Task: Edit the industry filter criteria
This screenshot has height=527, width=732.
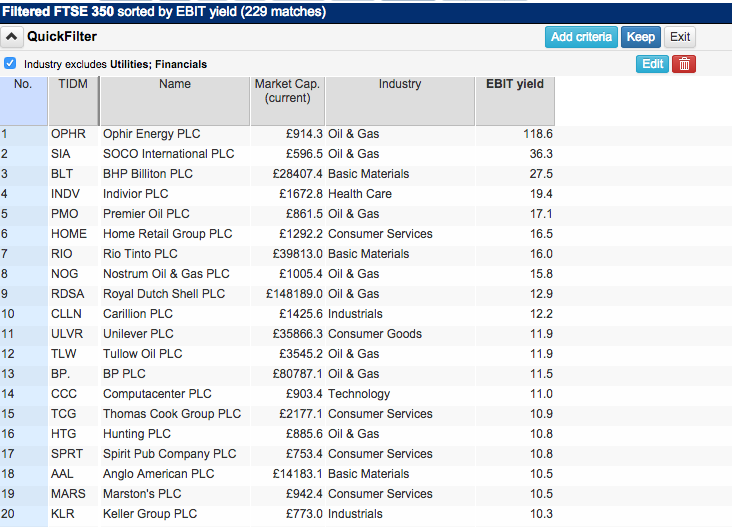Action: (652, 64)
